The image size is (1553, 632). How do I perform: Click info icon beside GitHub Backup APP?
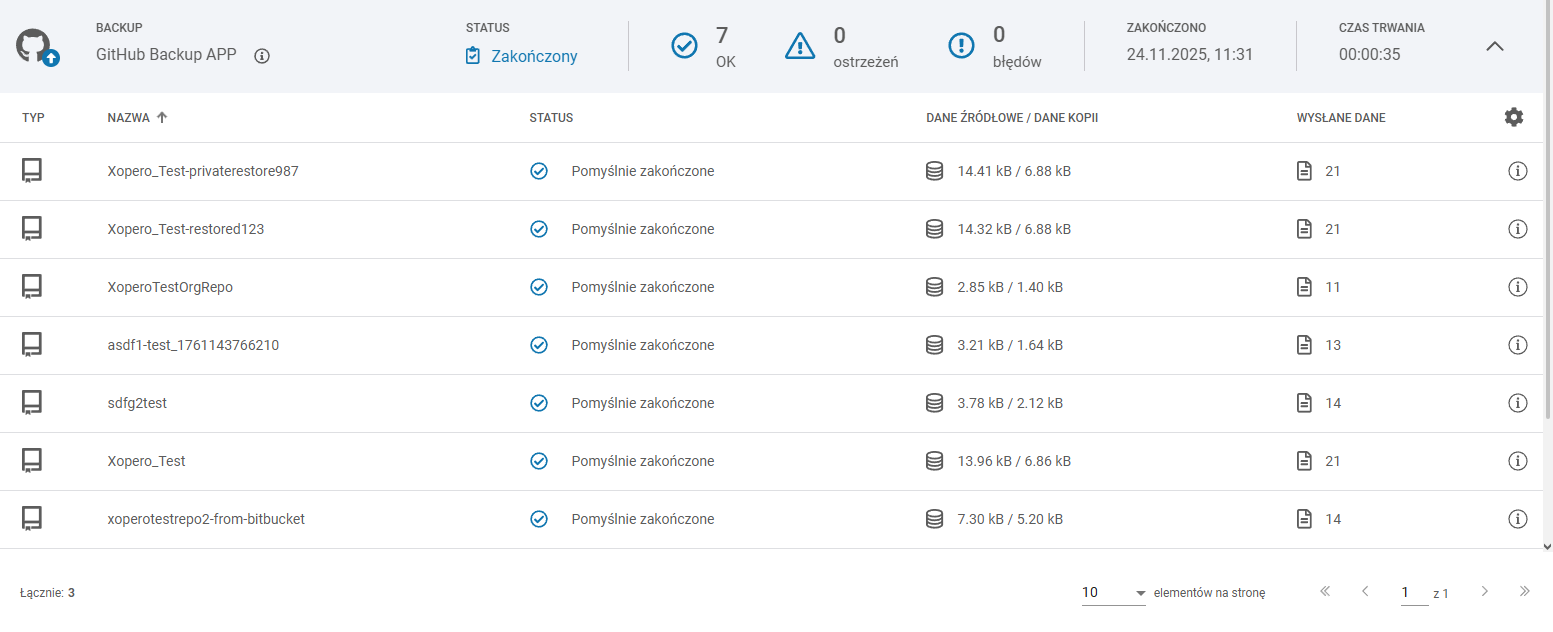[x=262, y=56]
